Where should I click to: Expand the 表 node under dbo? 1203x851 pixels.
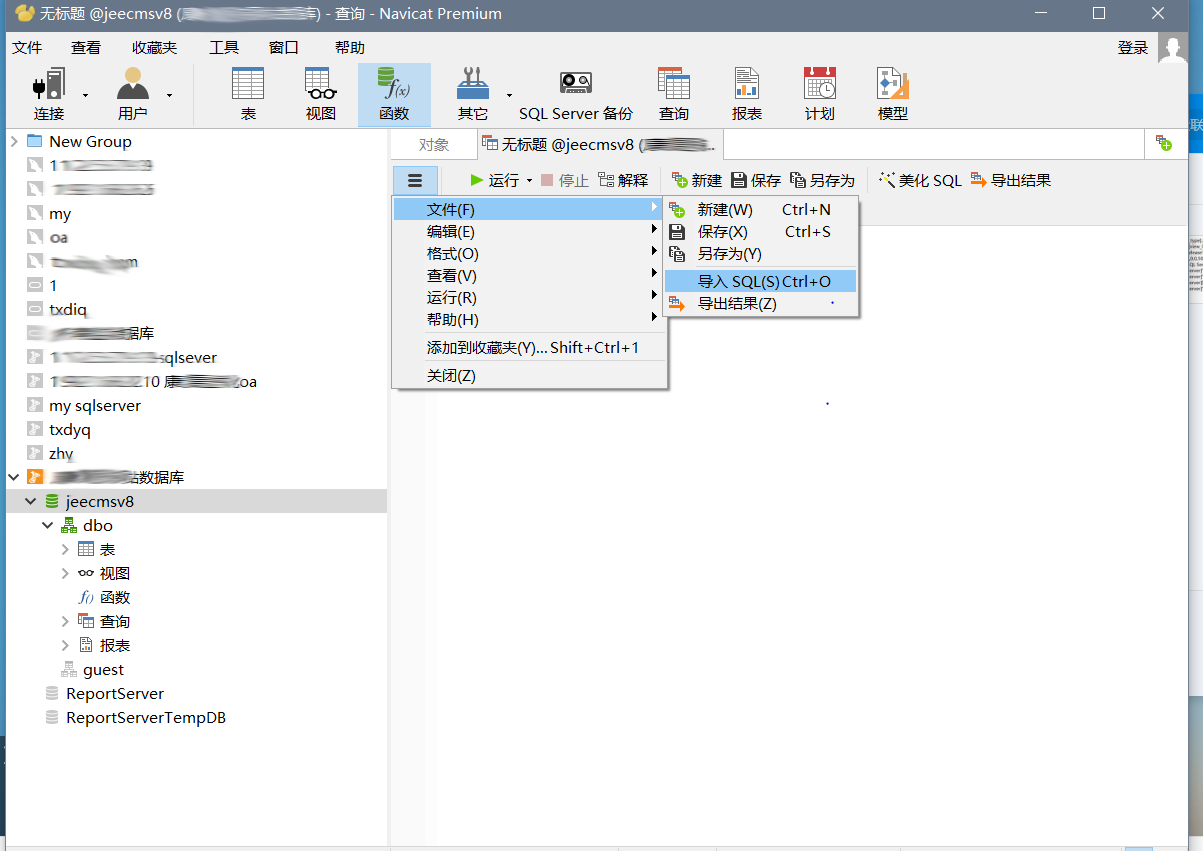point(65,549)
